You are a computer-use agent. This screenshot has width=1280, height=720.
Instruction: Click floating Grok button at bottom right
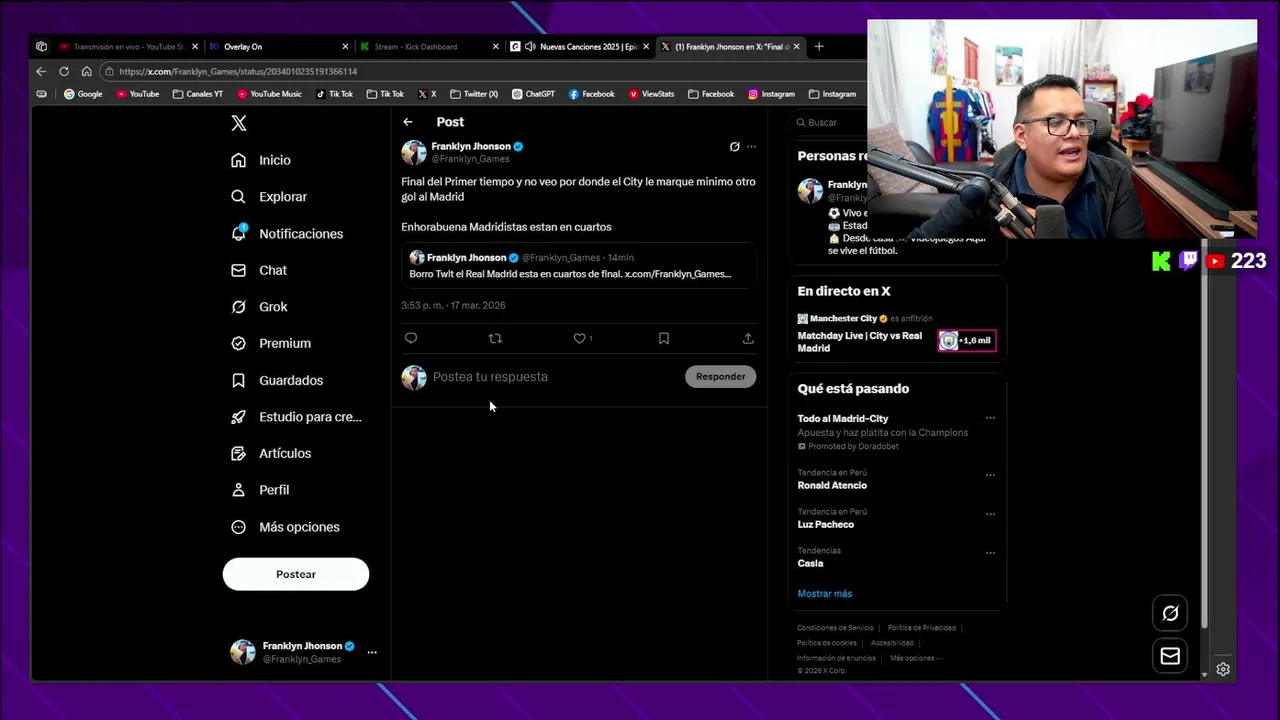point(1170,613)
